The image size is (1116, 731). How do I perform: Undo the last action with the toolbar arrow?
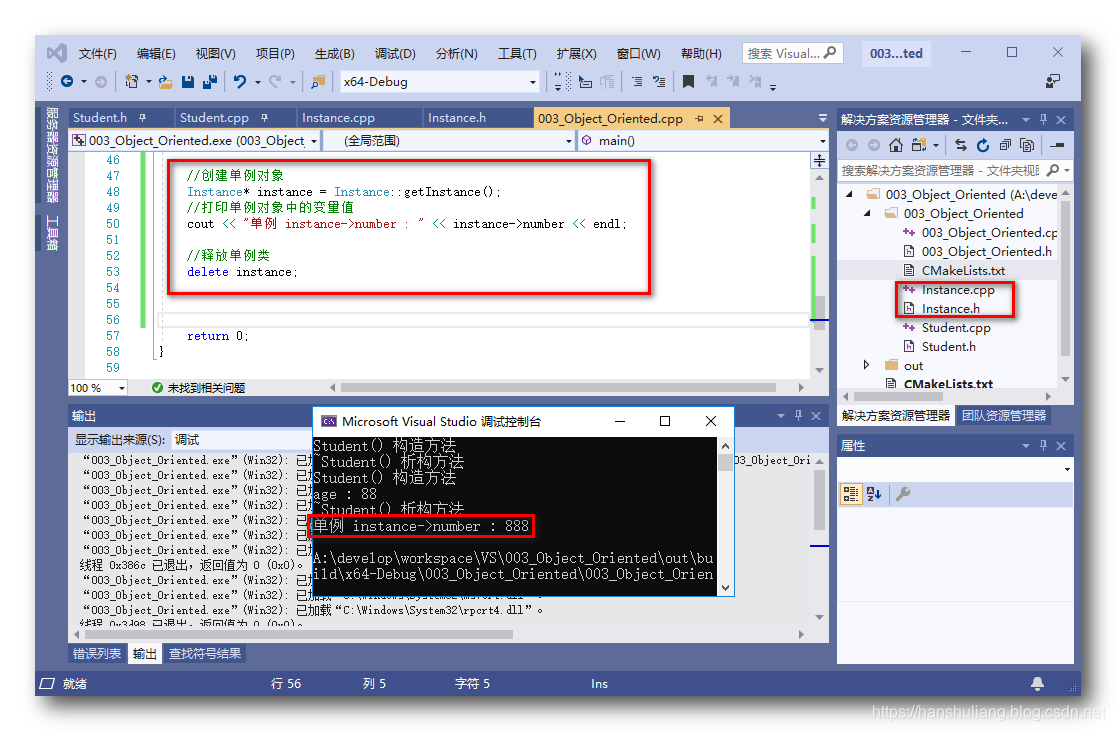240,82
